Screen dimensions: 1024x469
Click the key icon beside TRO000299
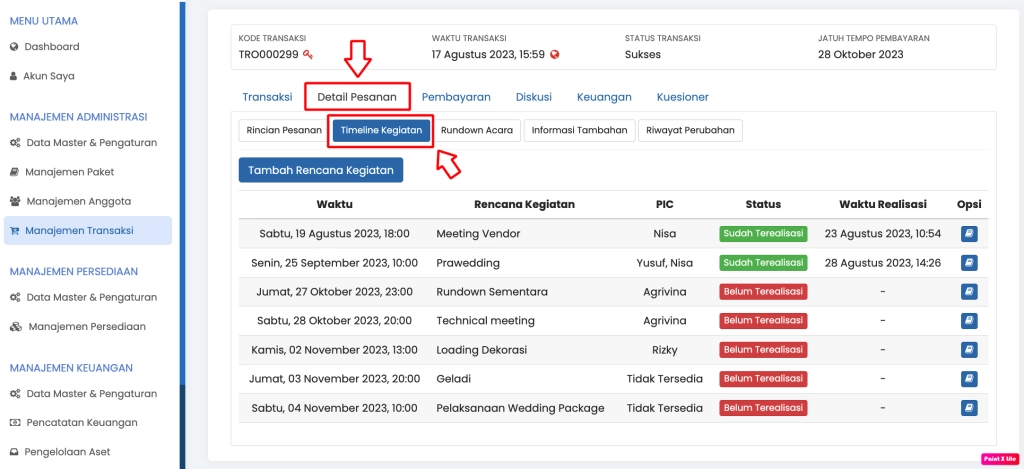(308, 55)
